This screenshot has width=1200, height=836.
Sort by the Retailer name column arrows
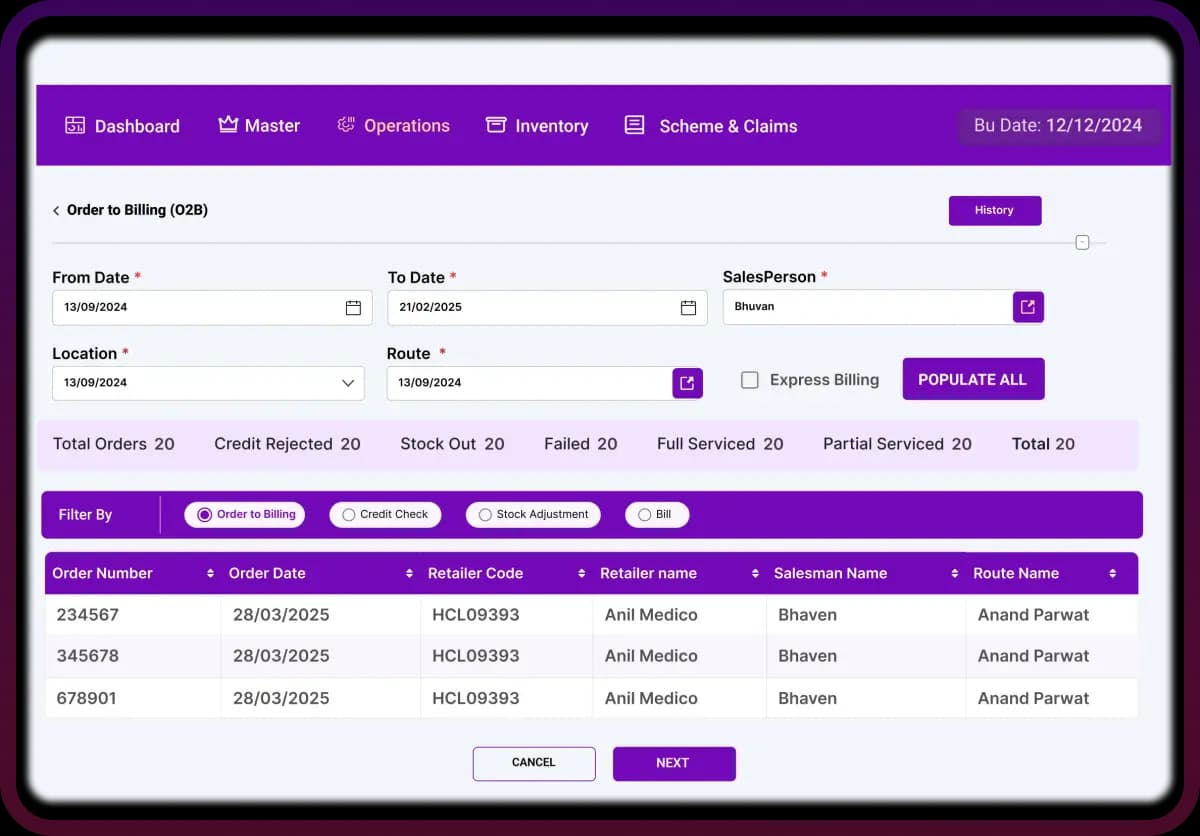coord(757,573)
